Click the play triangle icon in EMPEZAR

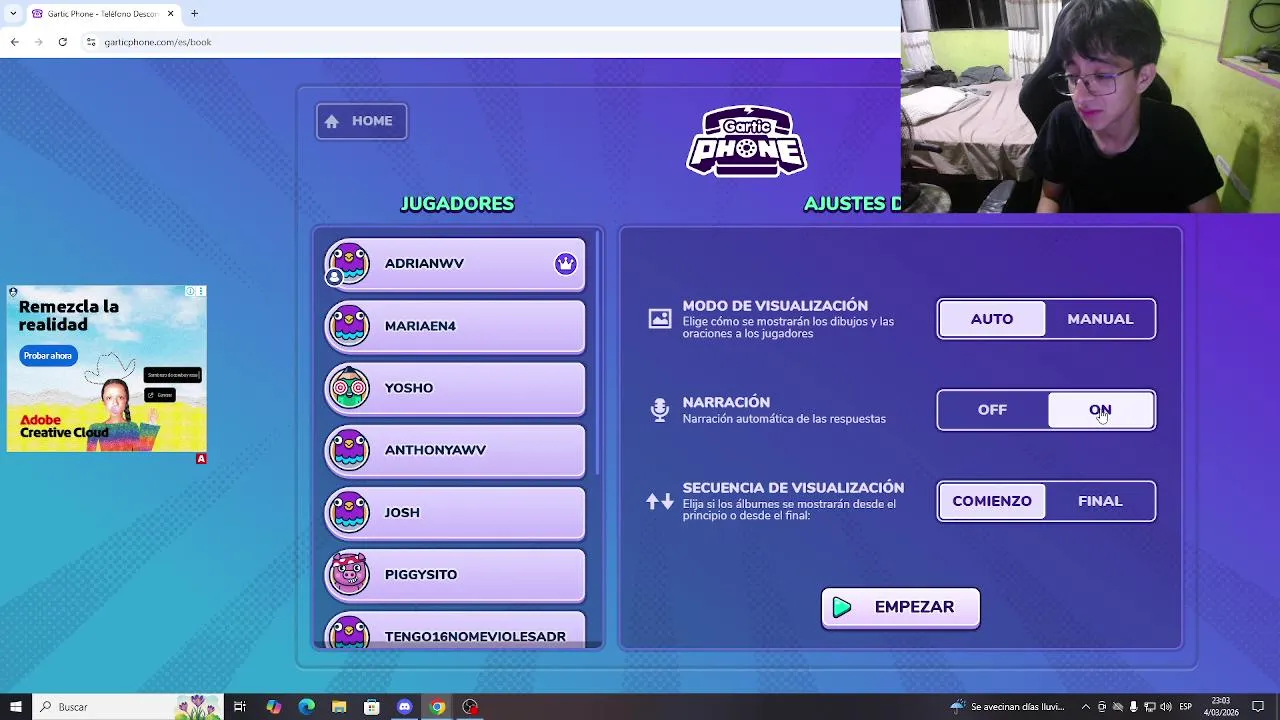842,607
